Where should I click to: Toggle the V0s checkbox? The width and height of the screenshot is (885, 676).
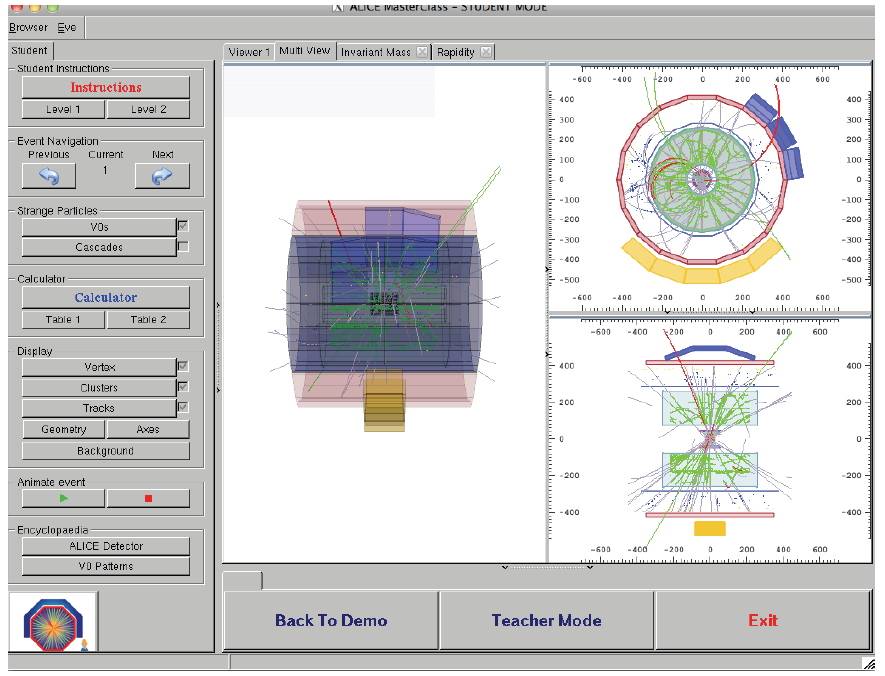182,227
